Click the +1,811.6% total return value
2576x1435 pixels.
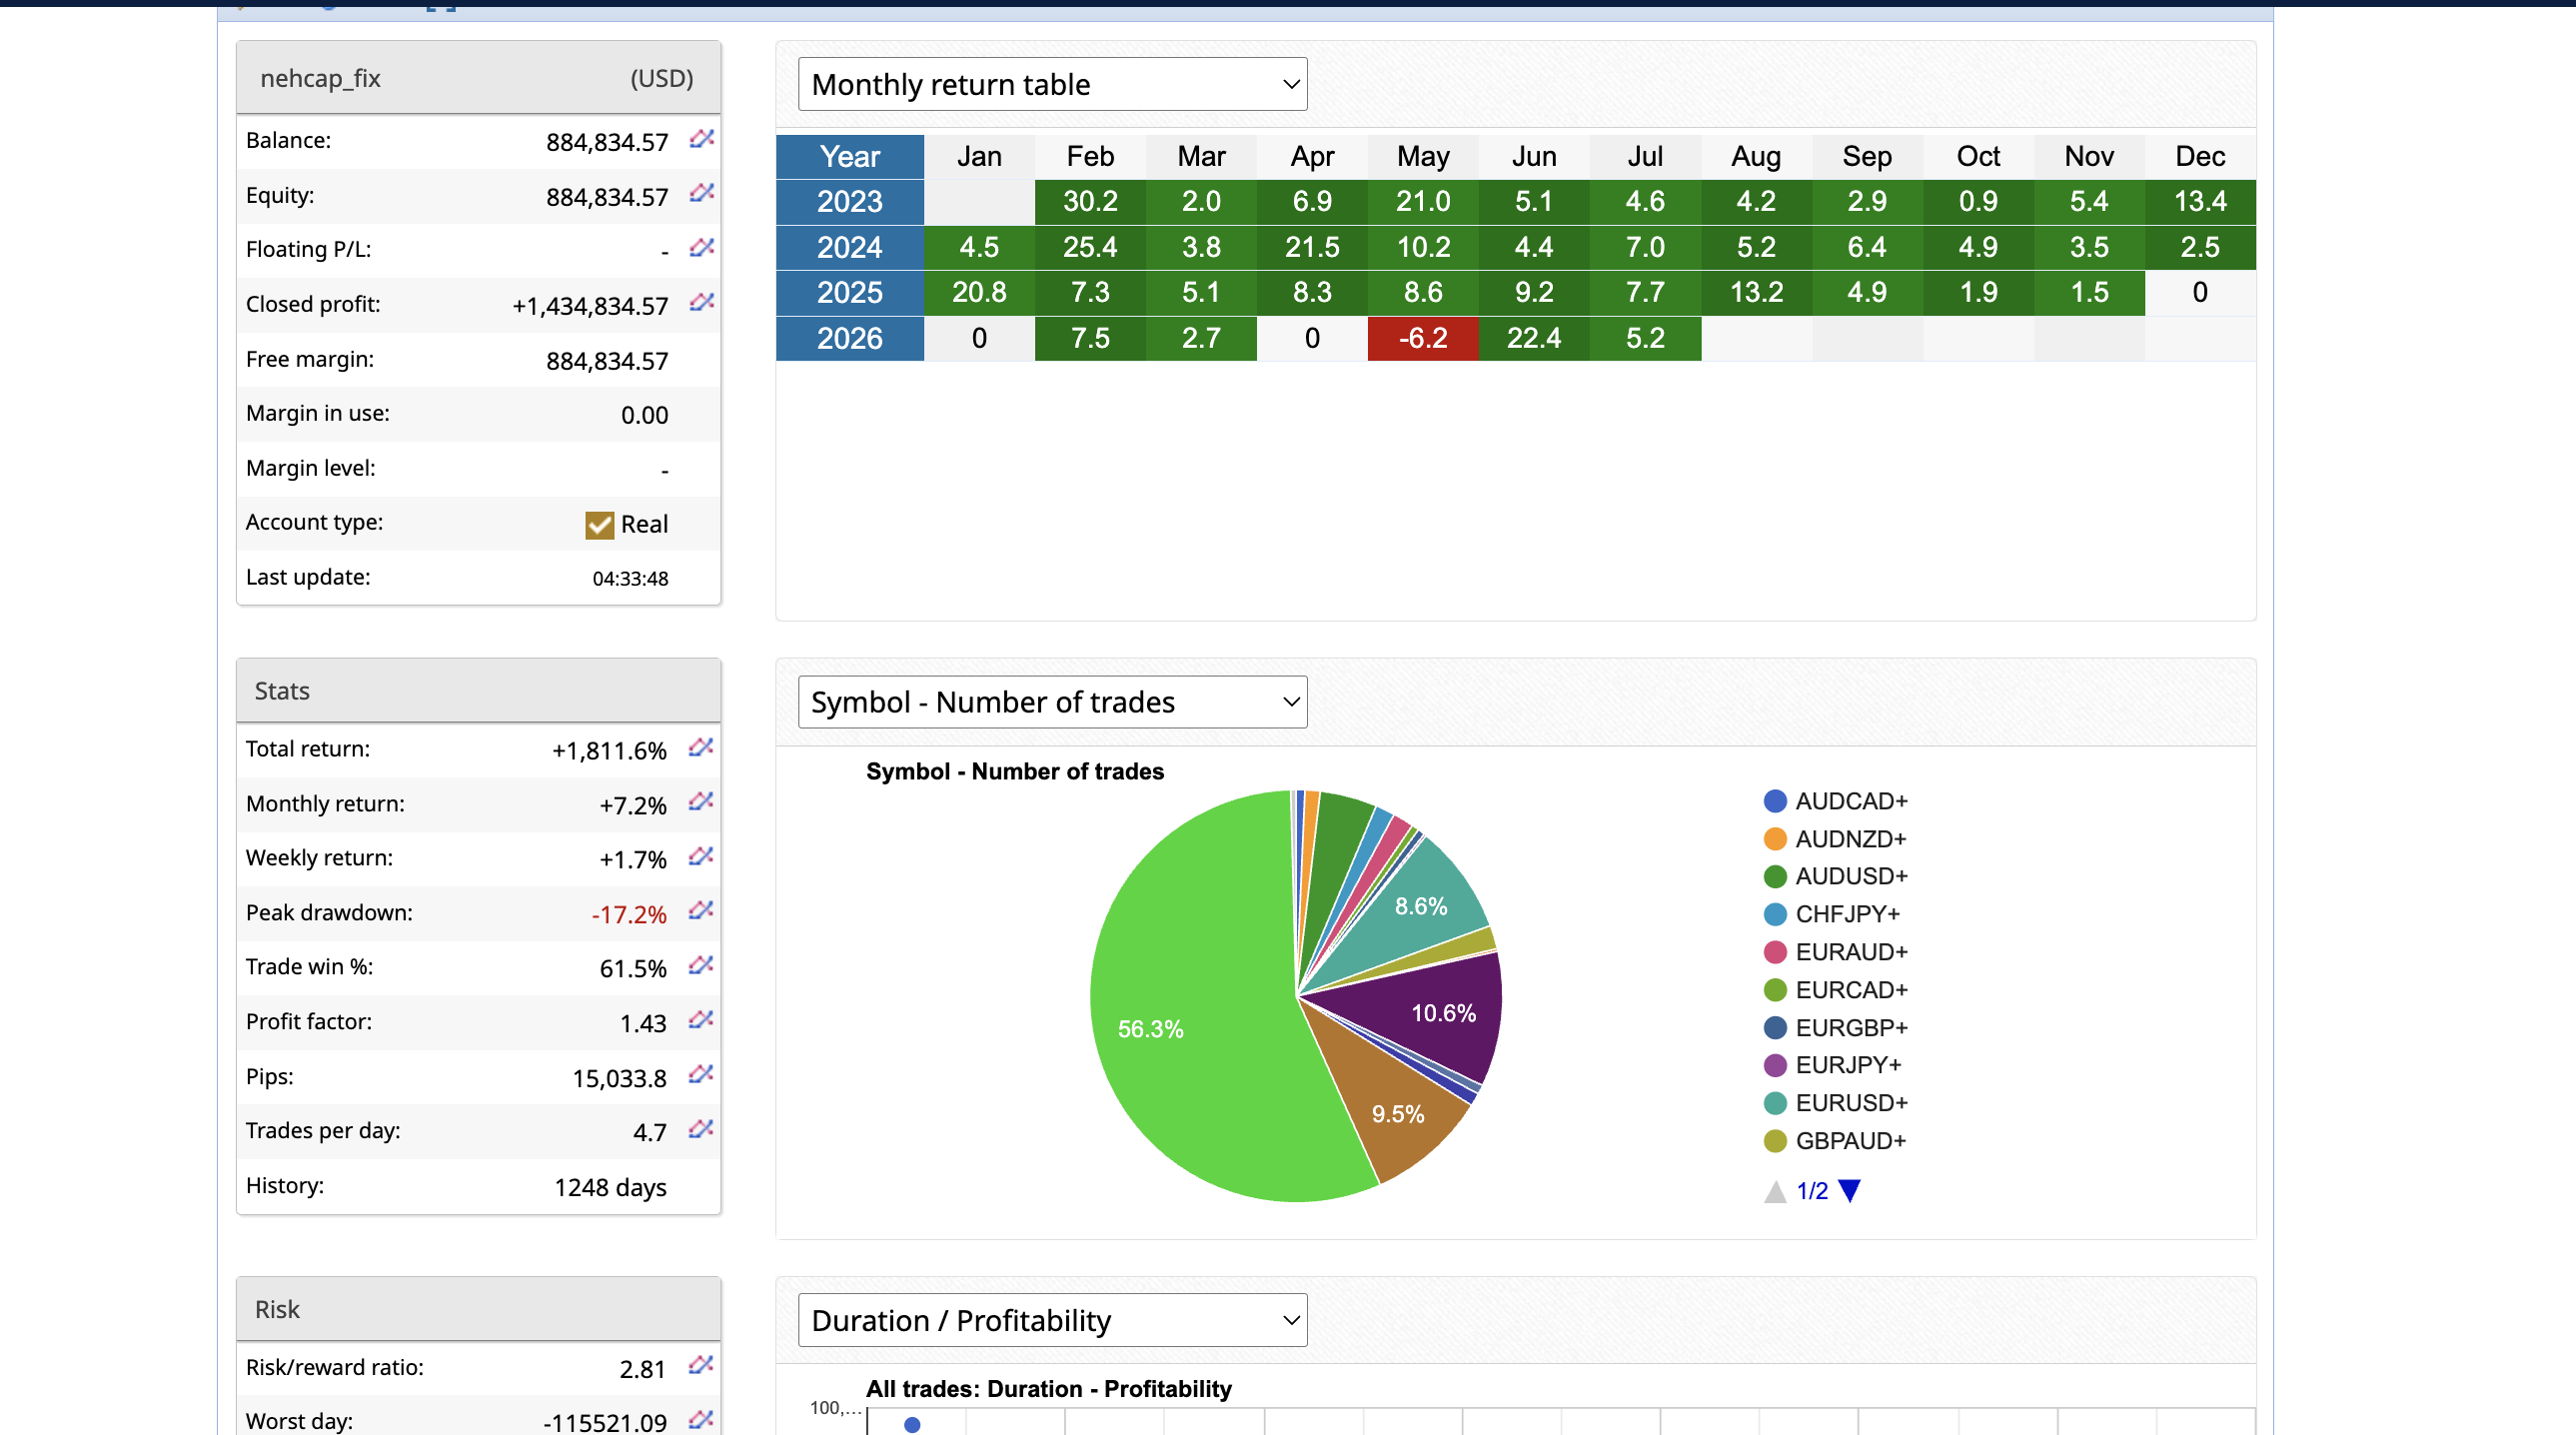pos(609,751)
